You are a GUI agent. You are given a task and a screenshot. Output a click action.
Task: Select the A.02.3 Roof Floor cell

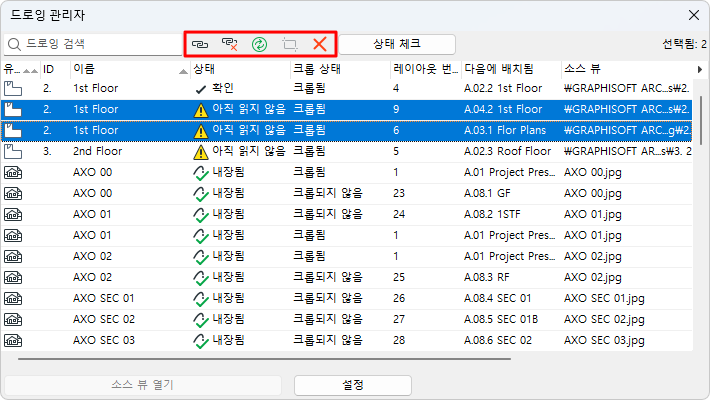(x=507, y=151)
